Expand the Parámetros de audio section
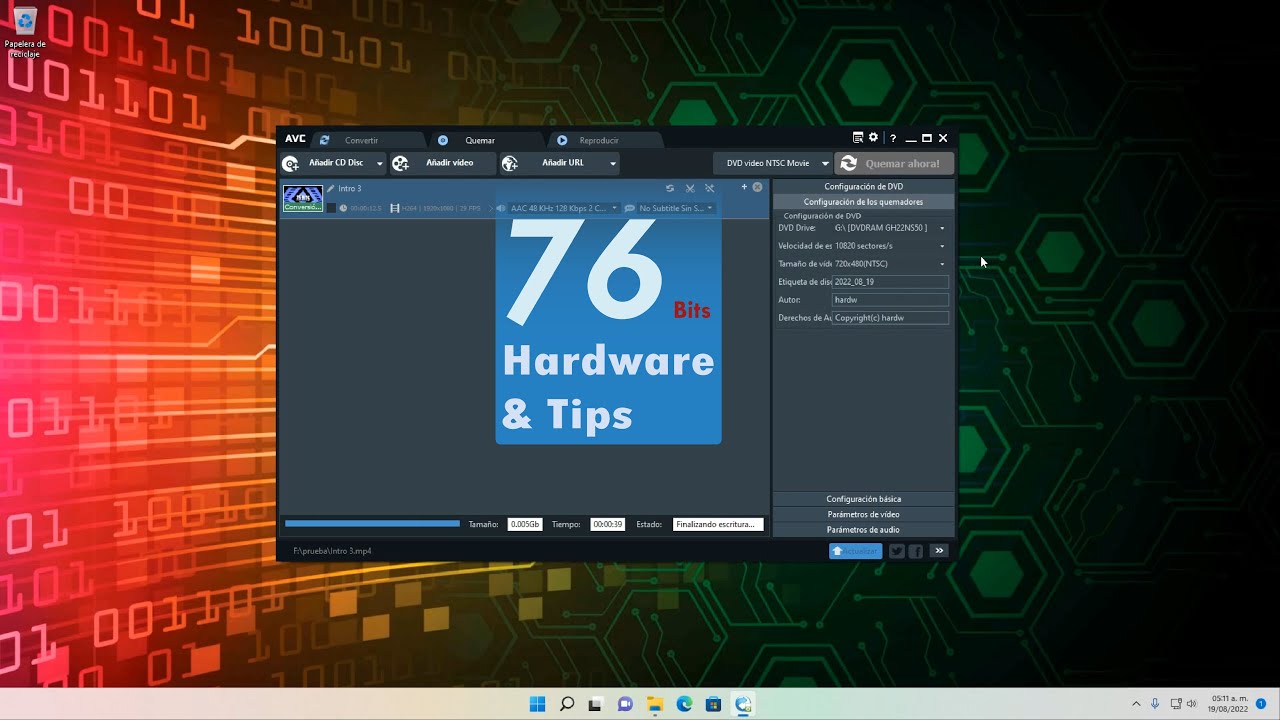Viewport: 1280px width, 720px height. pos(864,530)
